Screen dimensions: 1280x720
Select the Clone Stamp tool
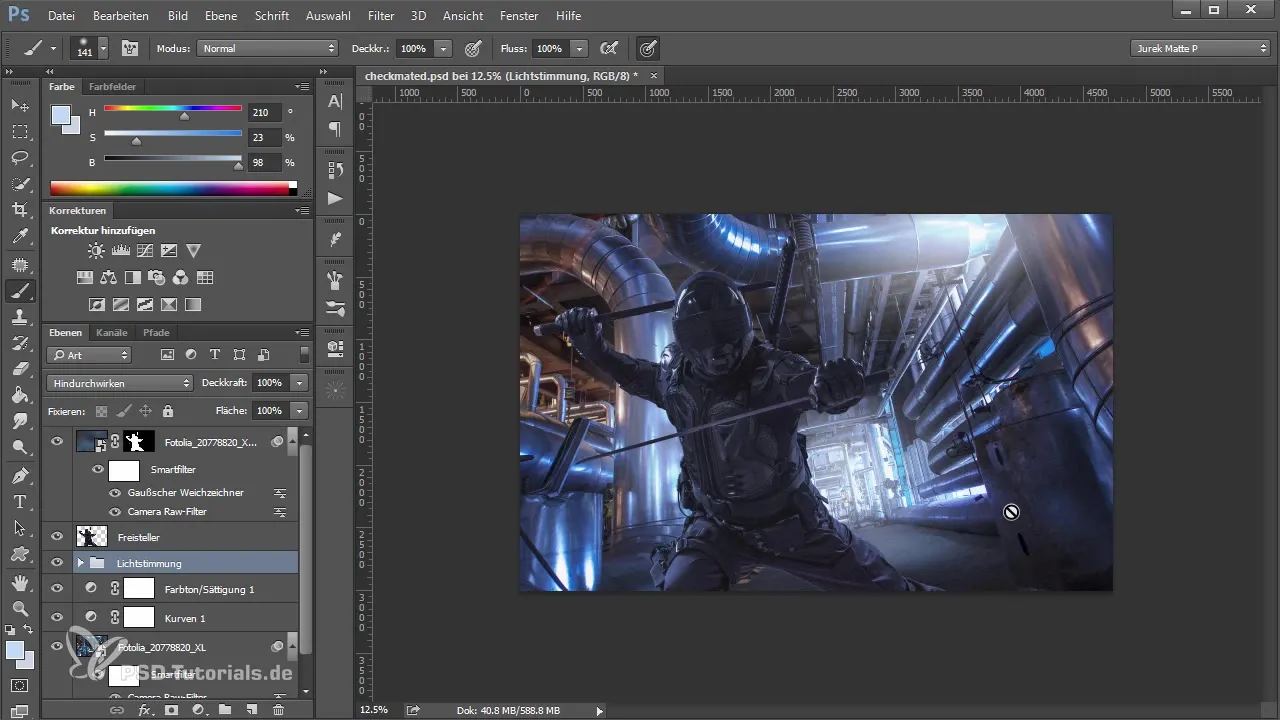tap(19, 317)
